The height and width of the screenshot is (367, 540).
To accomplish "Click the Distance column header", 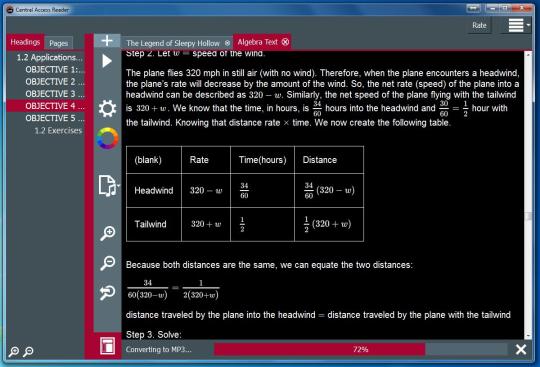I will (x=329, y=160).
